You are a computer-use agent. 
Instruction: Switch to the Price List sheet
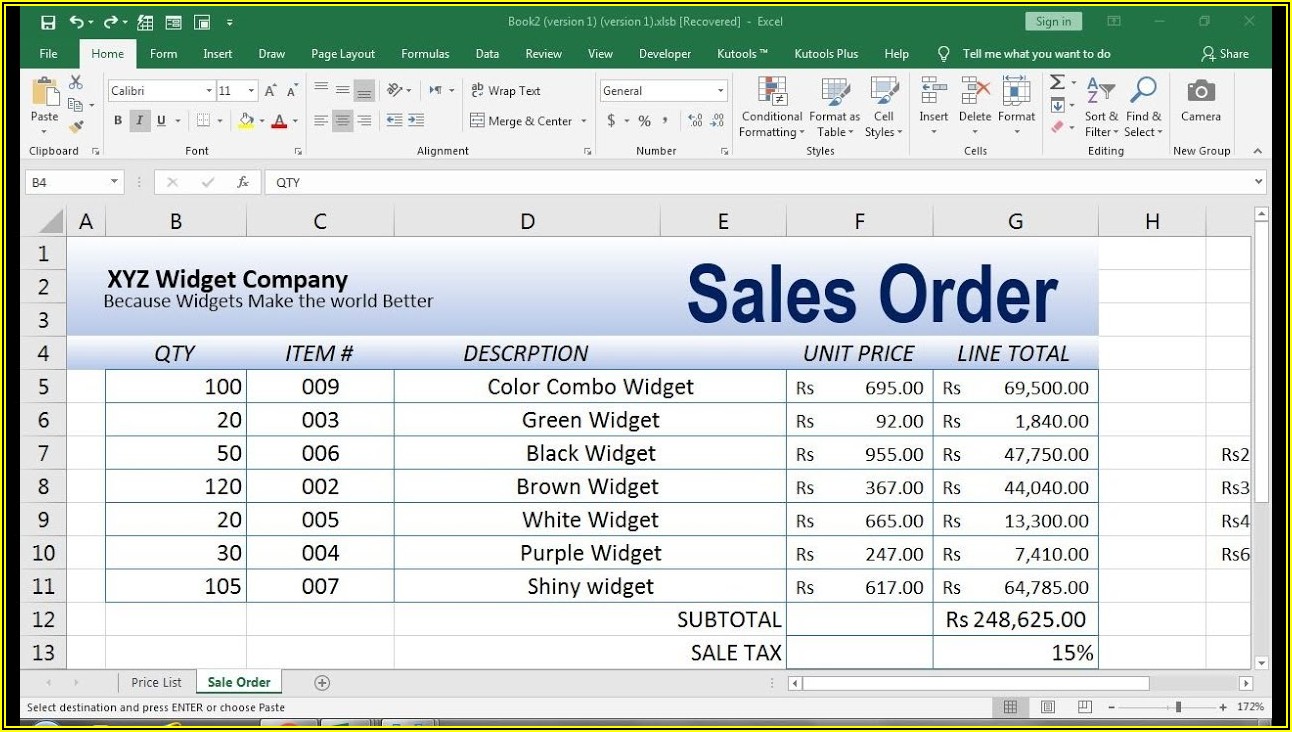pos(156,683)
